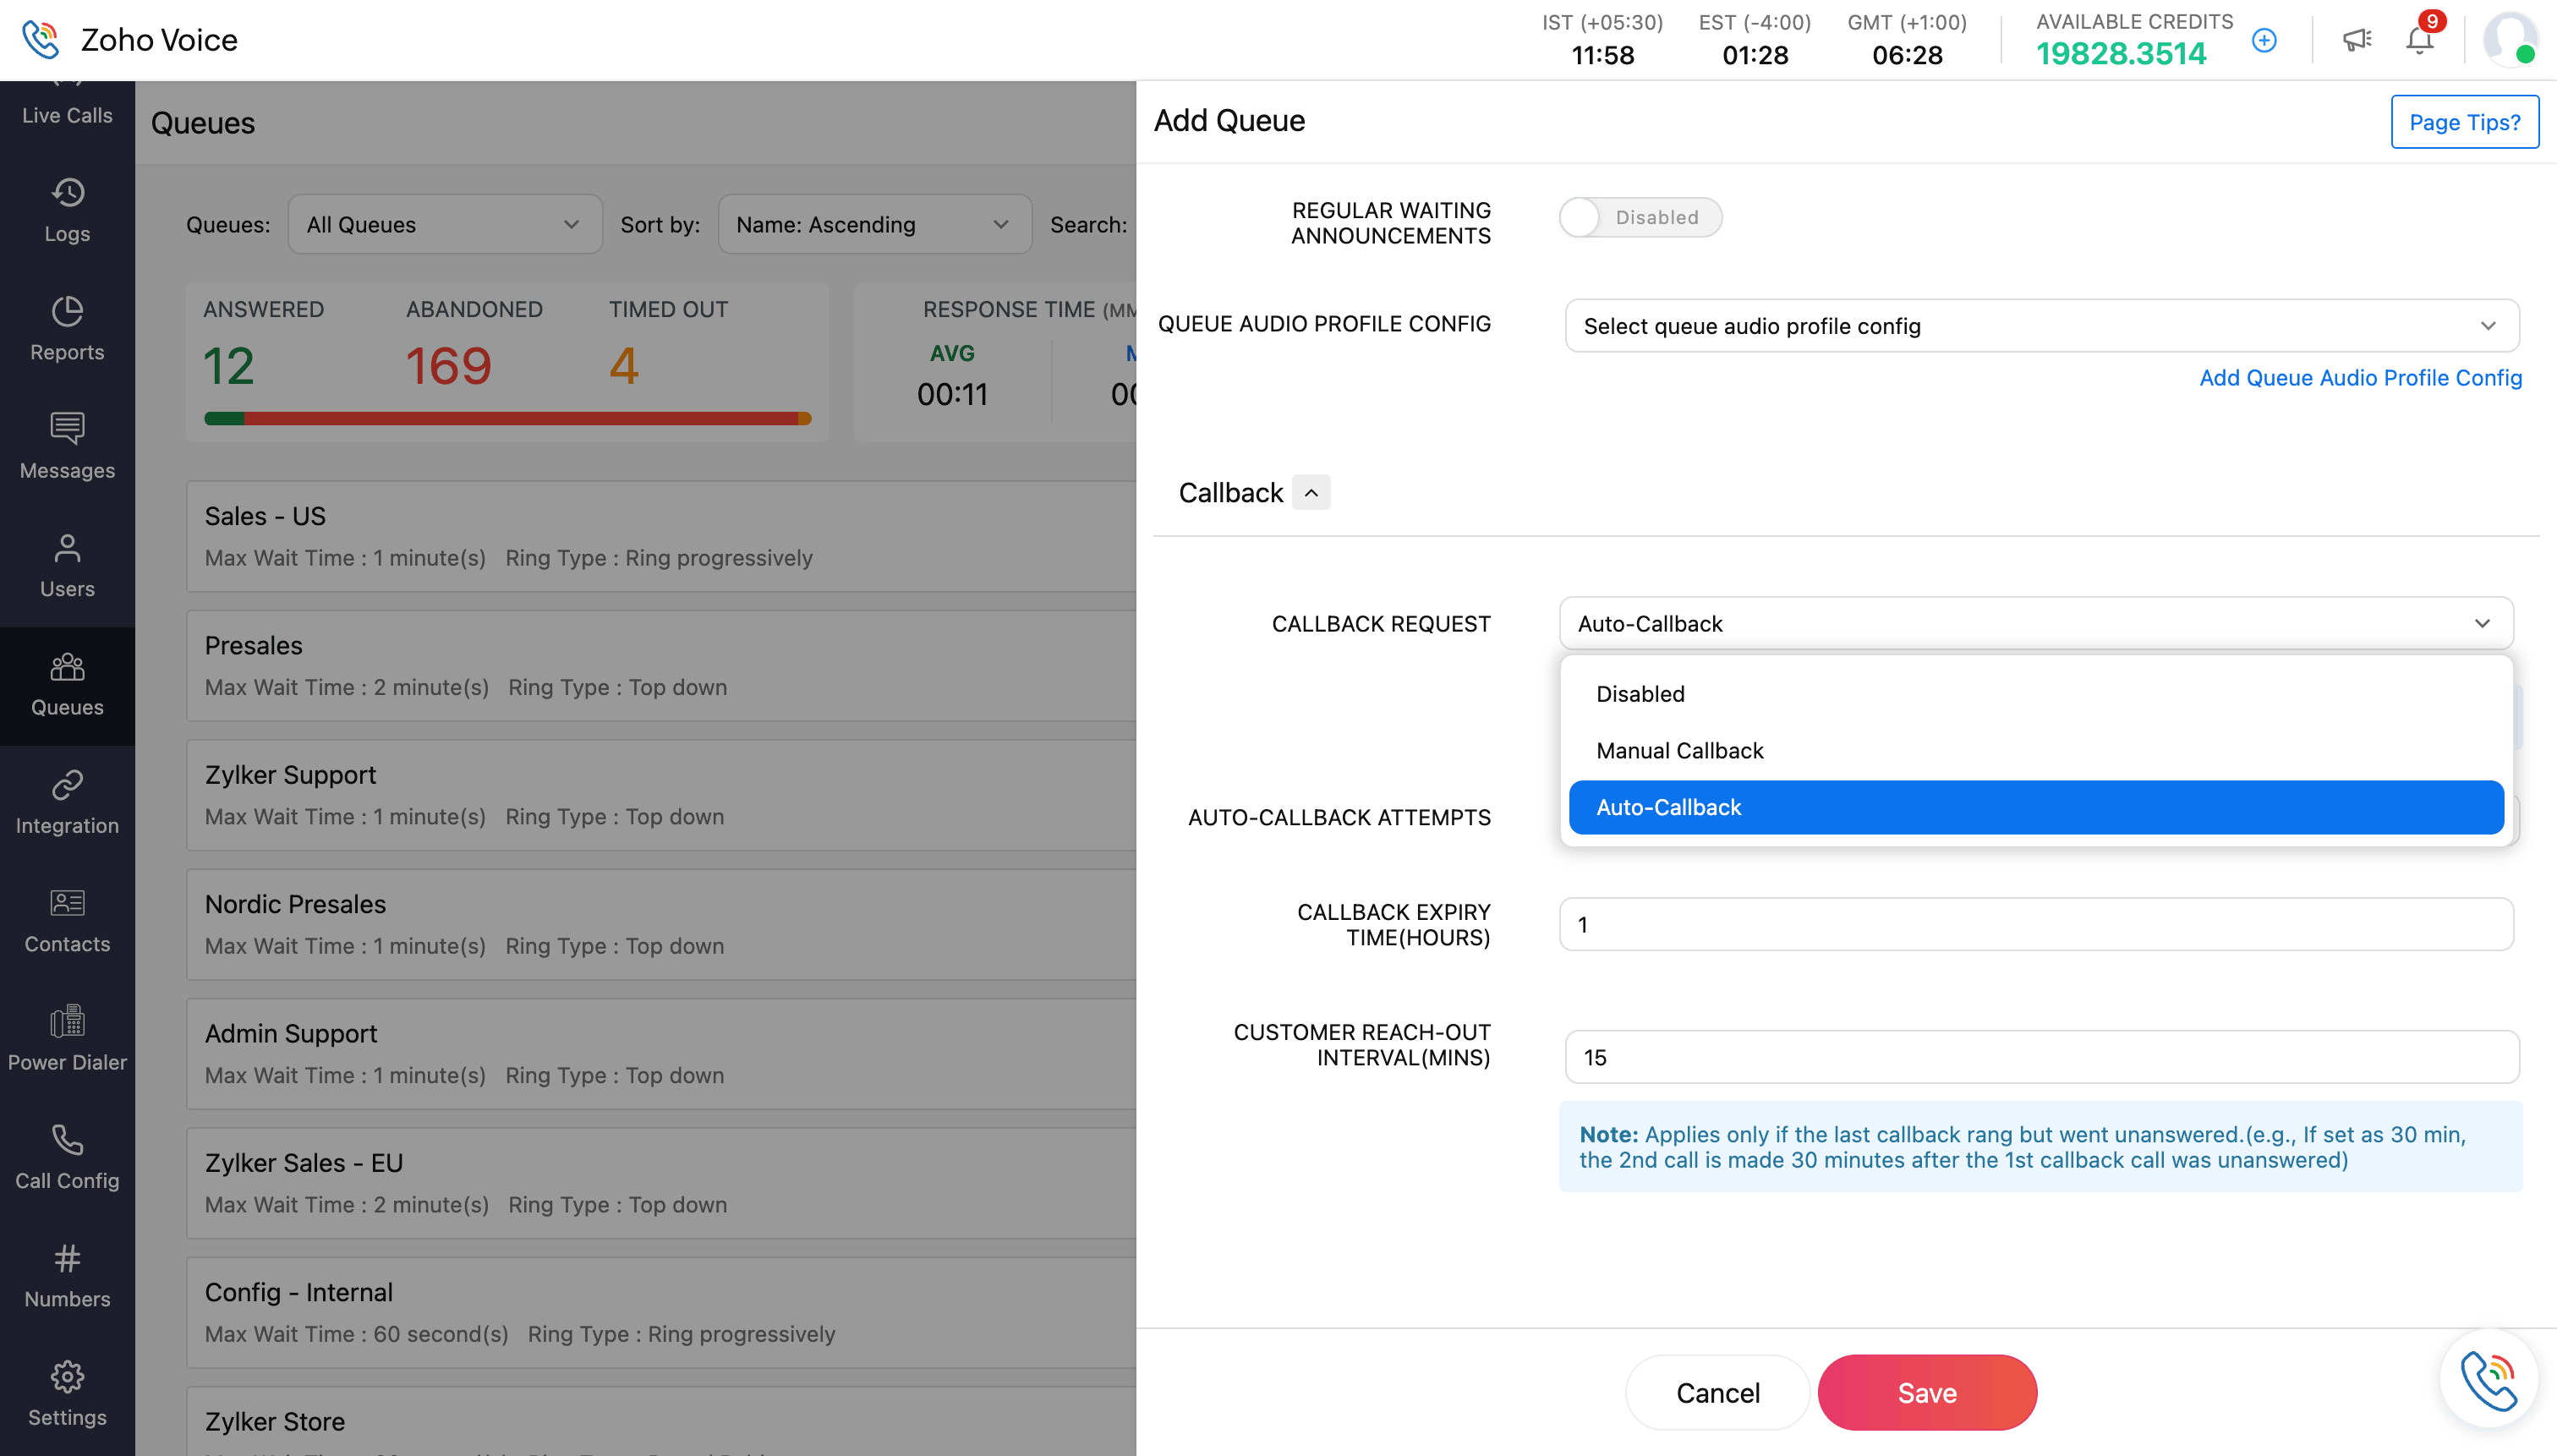
Task: Open the queue audio profile config dropdown
Action: tap(2039, 326)
